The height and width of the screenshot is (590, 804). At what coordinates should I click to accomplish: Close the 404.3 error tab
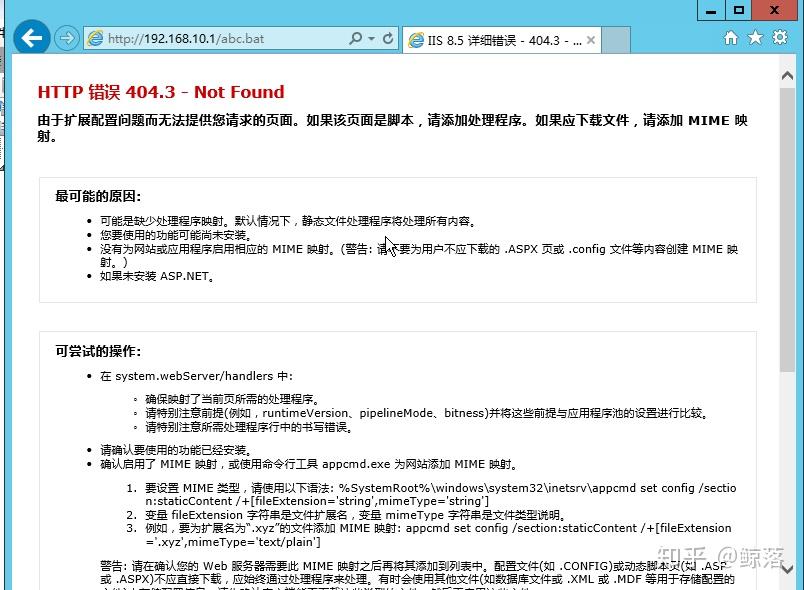(590, 39)
